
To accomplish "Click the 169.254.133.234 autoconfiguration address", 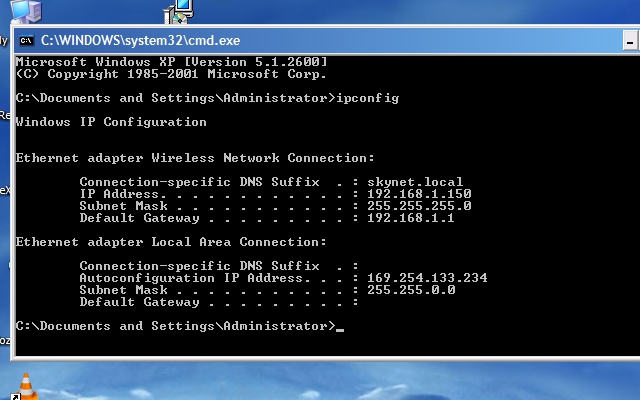I will (427, 278).
